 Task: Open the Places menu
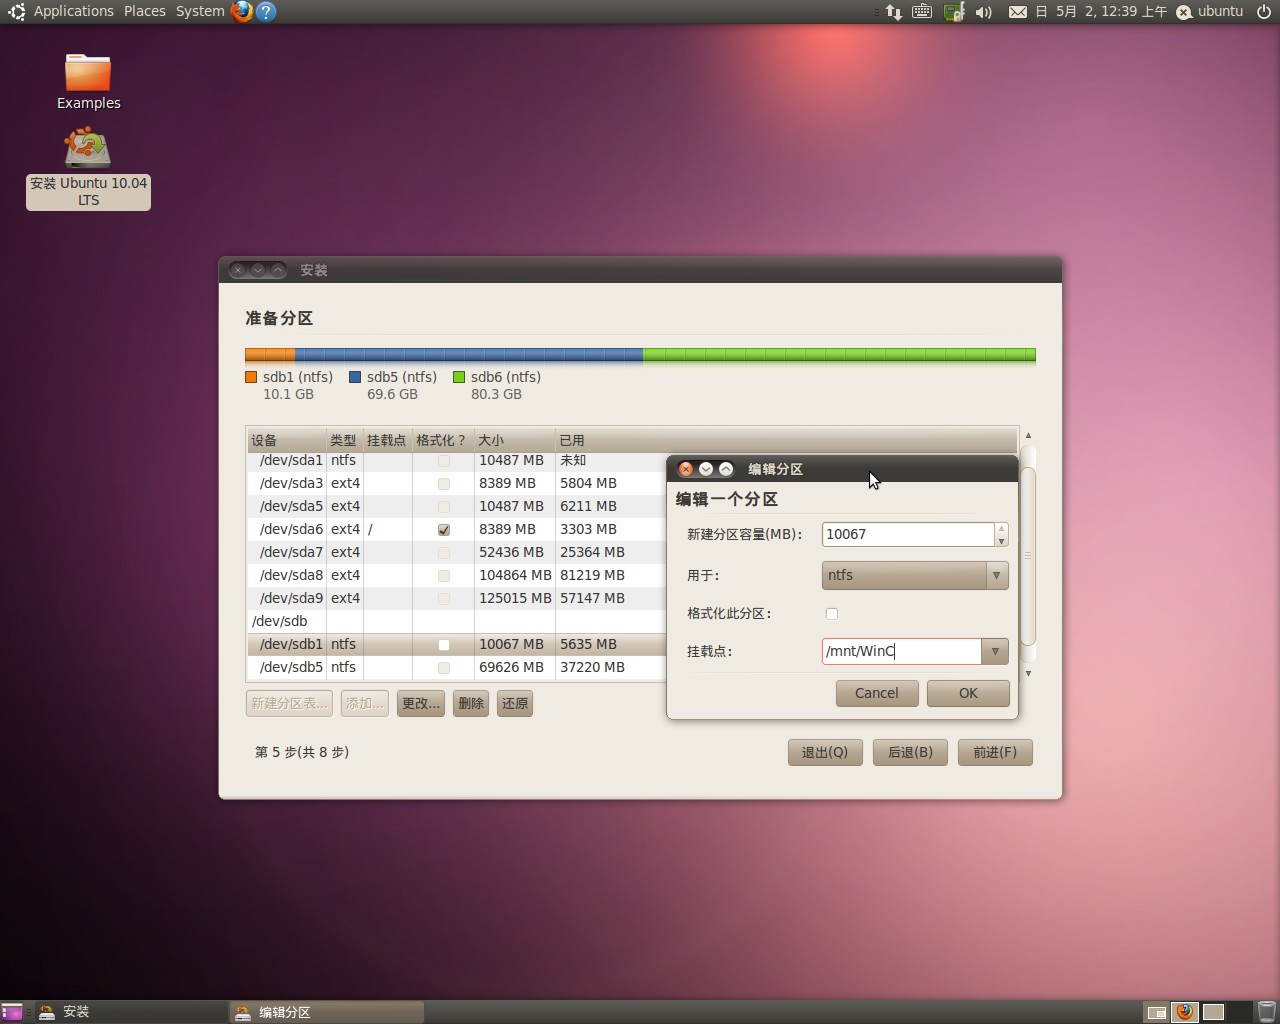[x=145, y=11]
